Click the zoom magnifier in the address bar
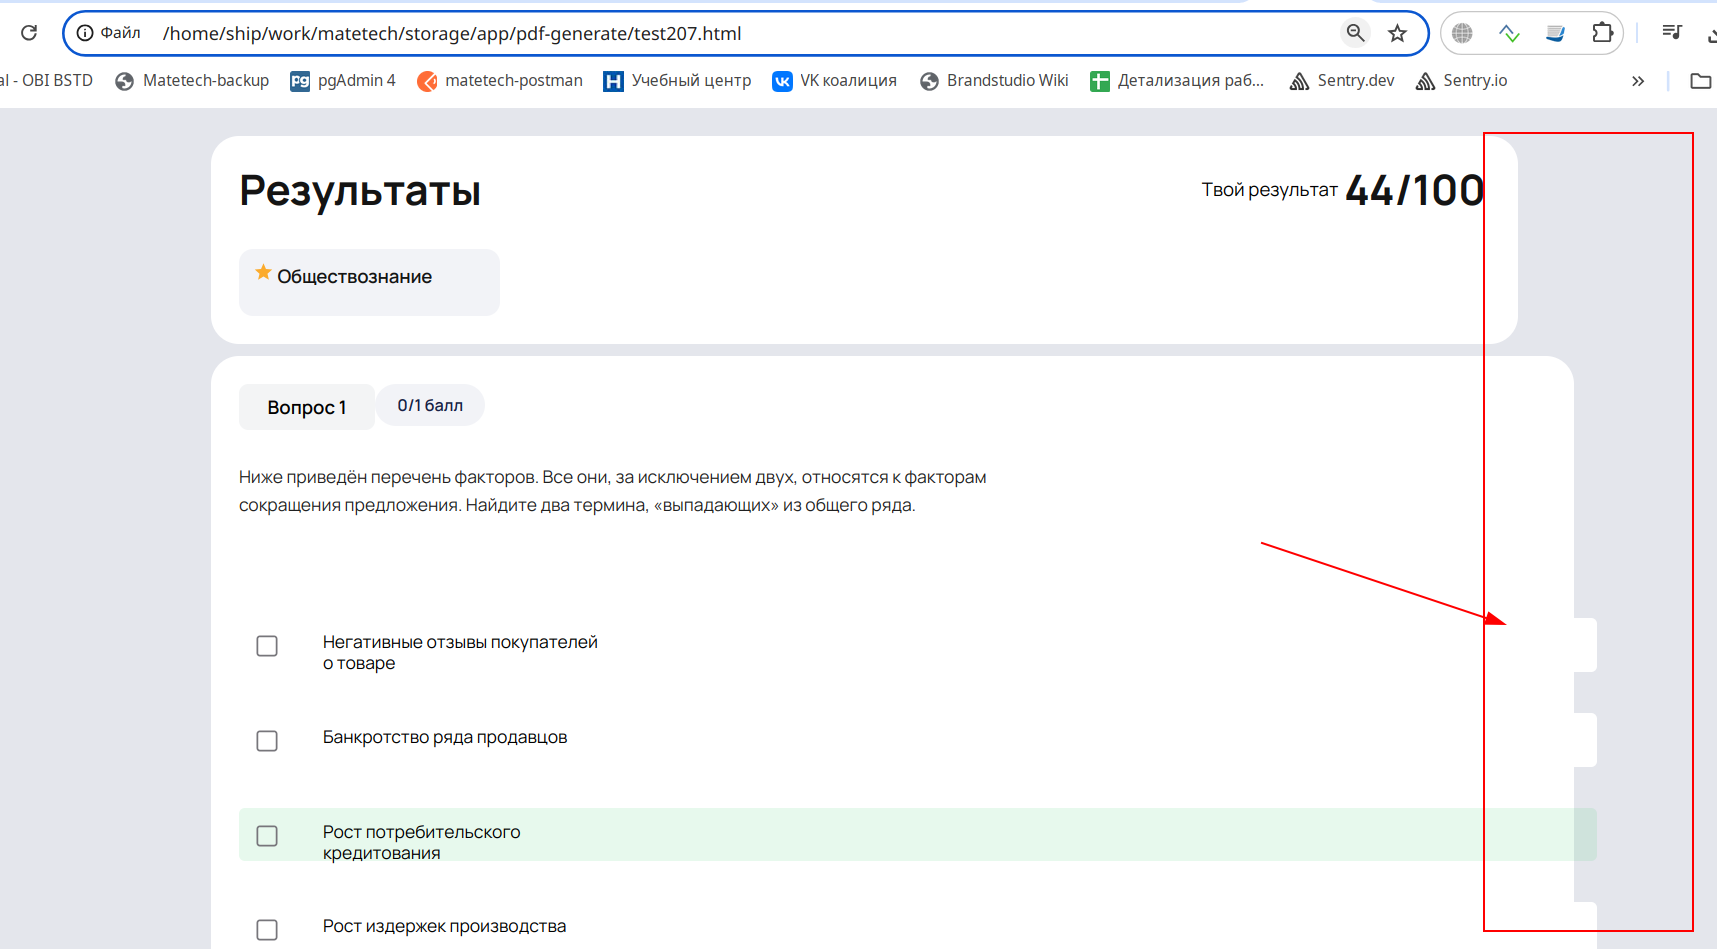Image resolution: width=1717 pixels, height=949 pixels. [x=1355, y=32]
